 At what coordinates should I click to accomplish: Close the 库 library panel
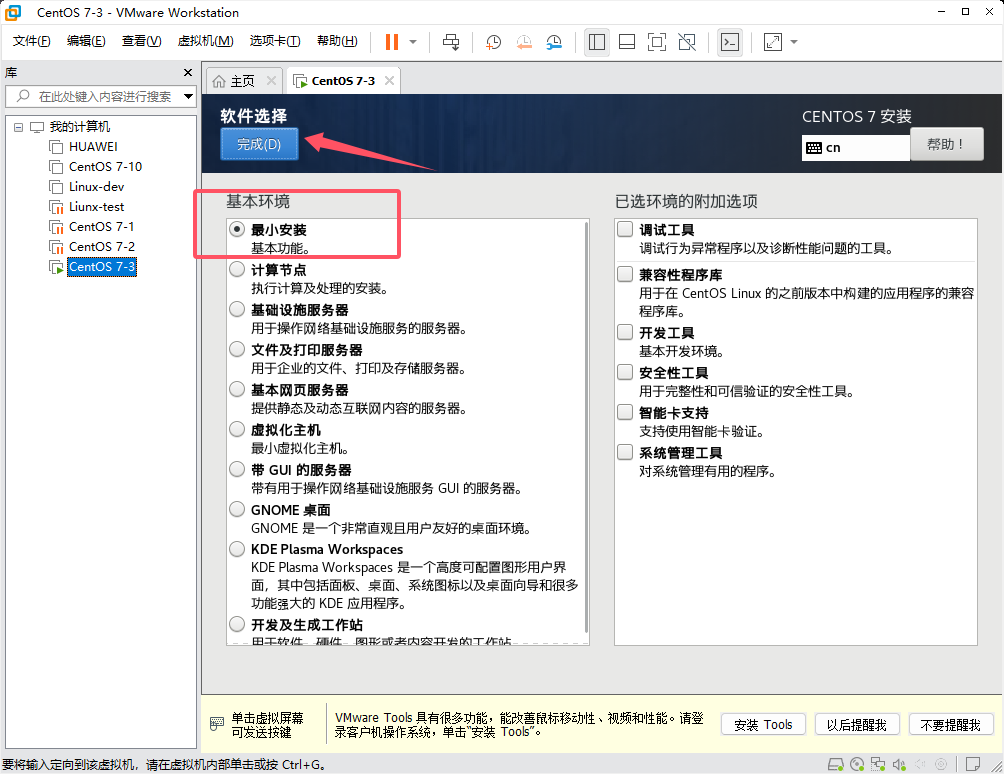click(x=188, y=72)
